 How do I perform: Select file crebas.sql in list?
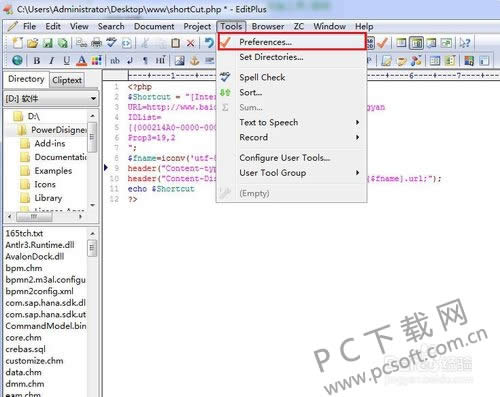tap(25, 349)
